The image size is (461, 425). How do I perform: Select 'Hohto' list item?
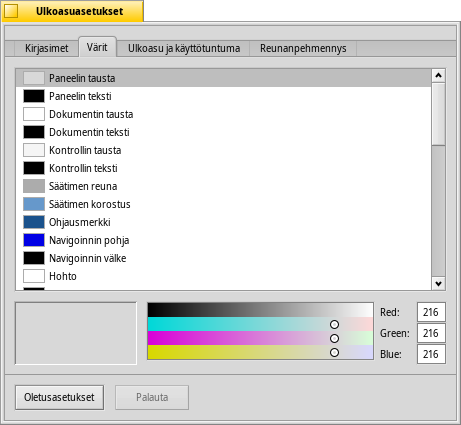[x=223, y=276]
